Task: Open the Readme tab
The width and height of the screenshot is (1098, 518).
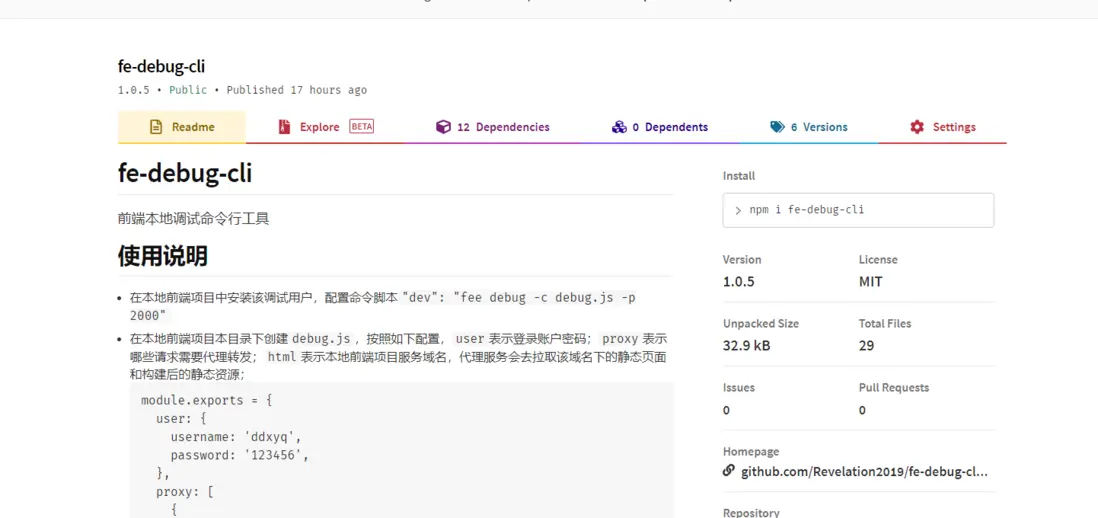Action: pyautogui.click(x=182, y=127)
